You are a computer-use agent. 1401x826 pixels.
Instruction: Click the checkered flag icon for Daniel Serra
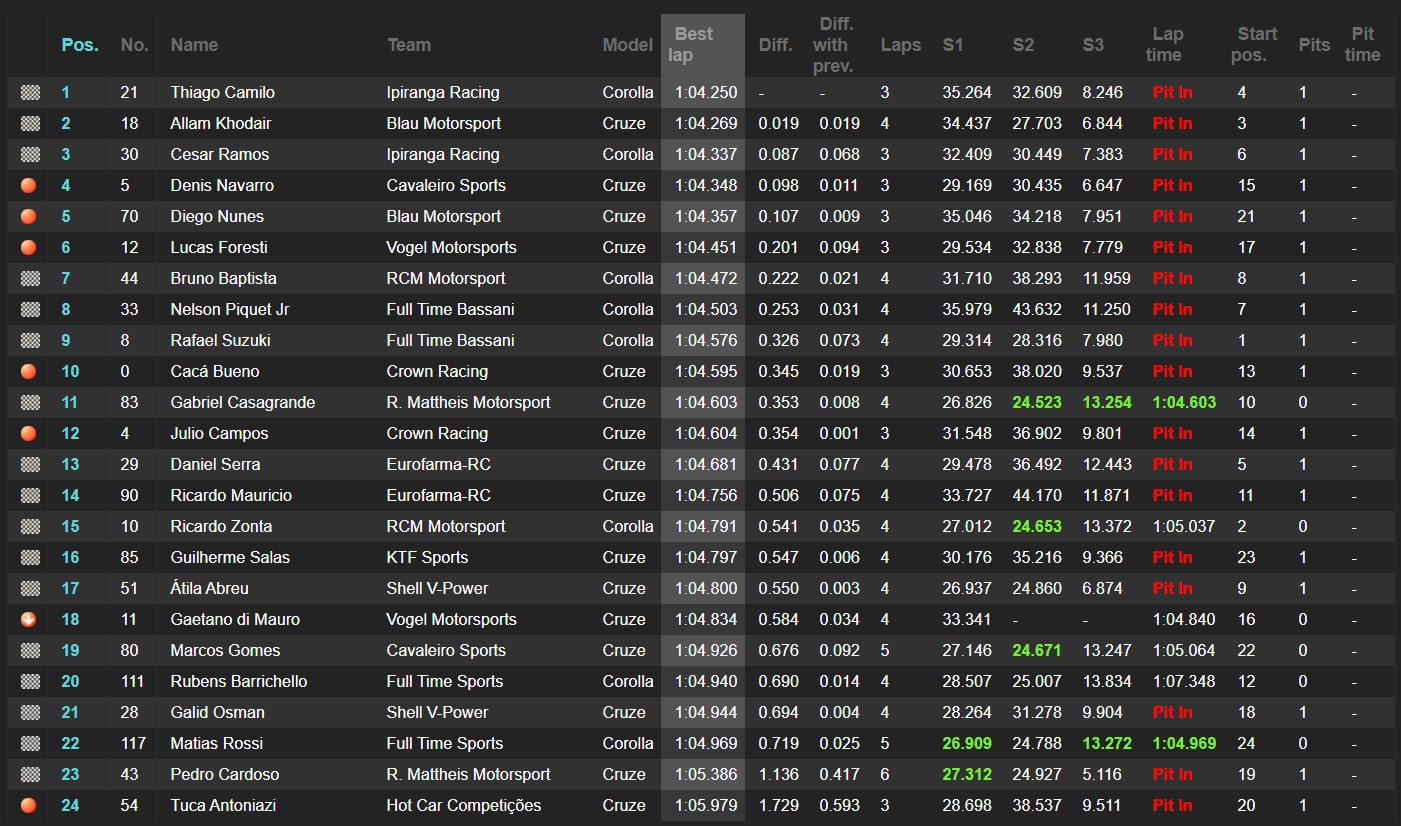[x=30, y=464]
